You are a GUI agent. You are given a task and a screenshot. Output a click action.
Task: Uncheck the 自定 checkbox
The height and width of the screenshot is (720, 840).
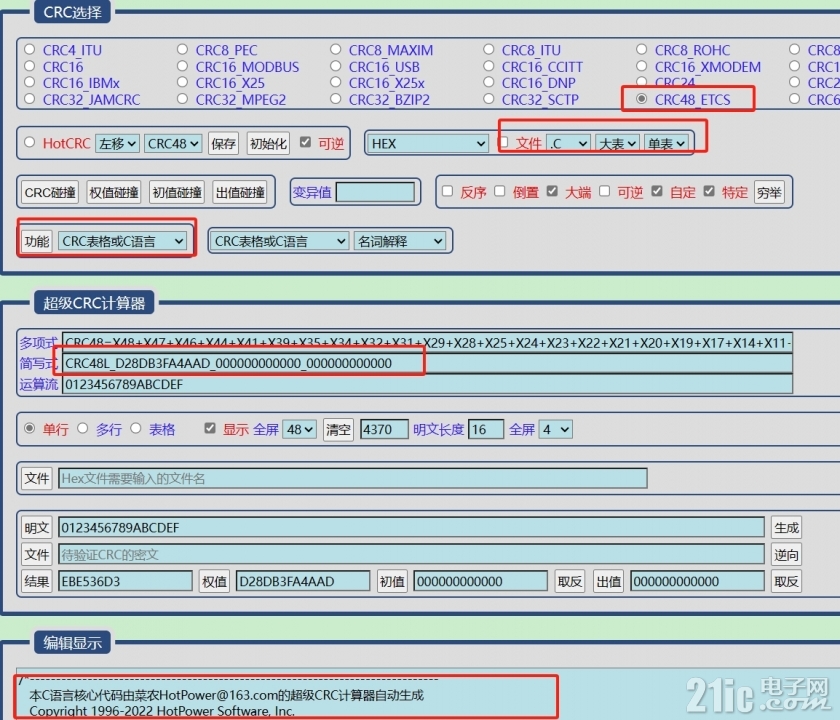[657, 191]
